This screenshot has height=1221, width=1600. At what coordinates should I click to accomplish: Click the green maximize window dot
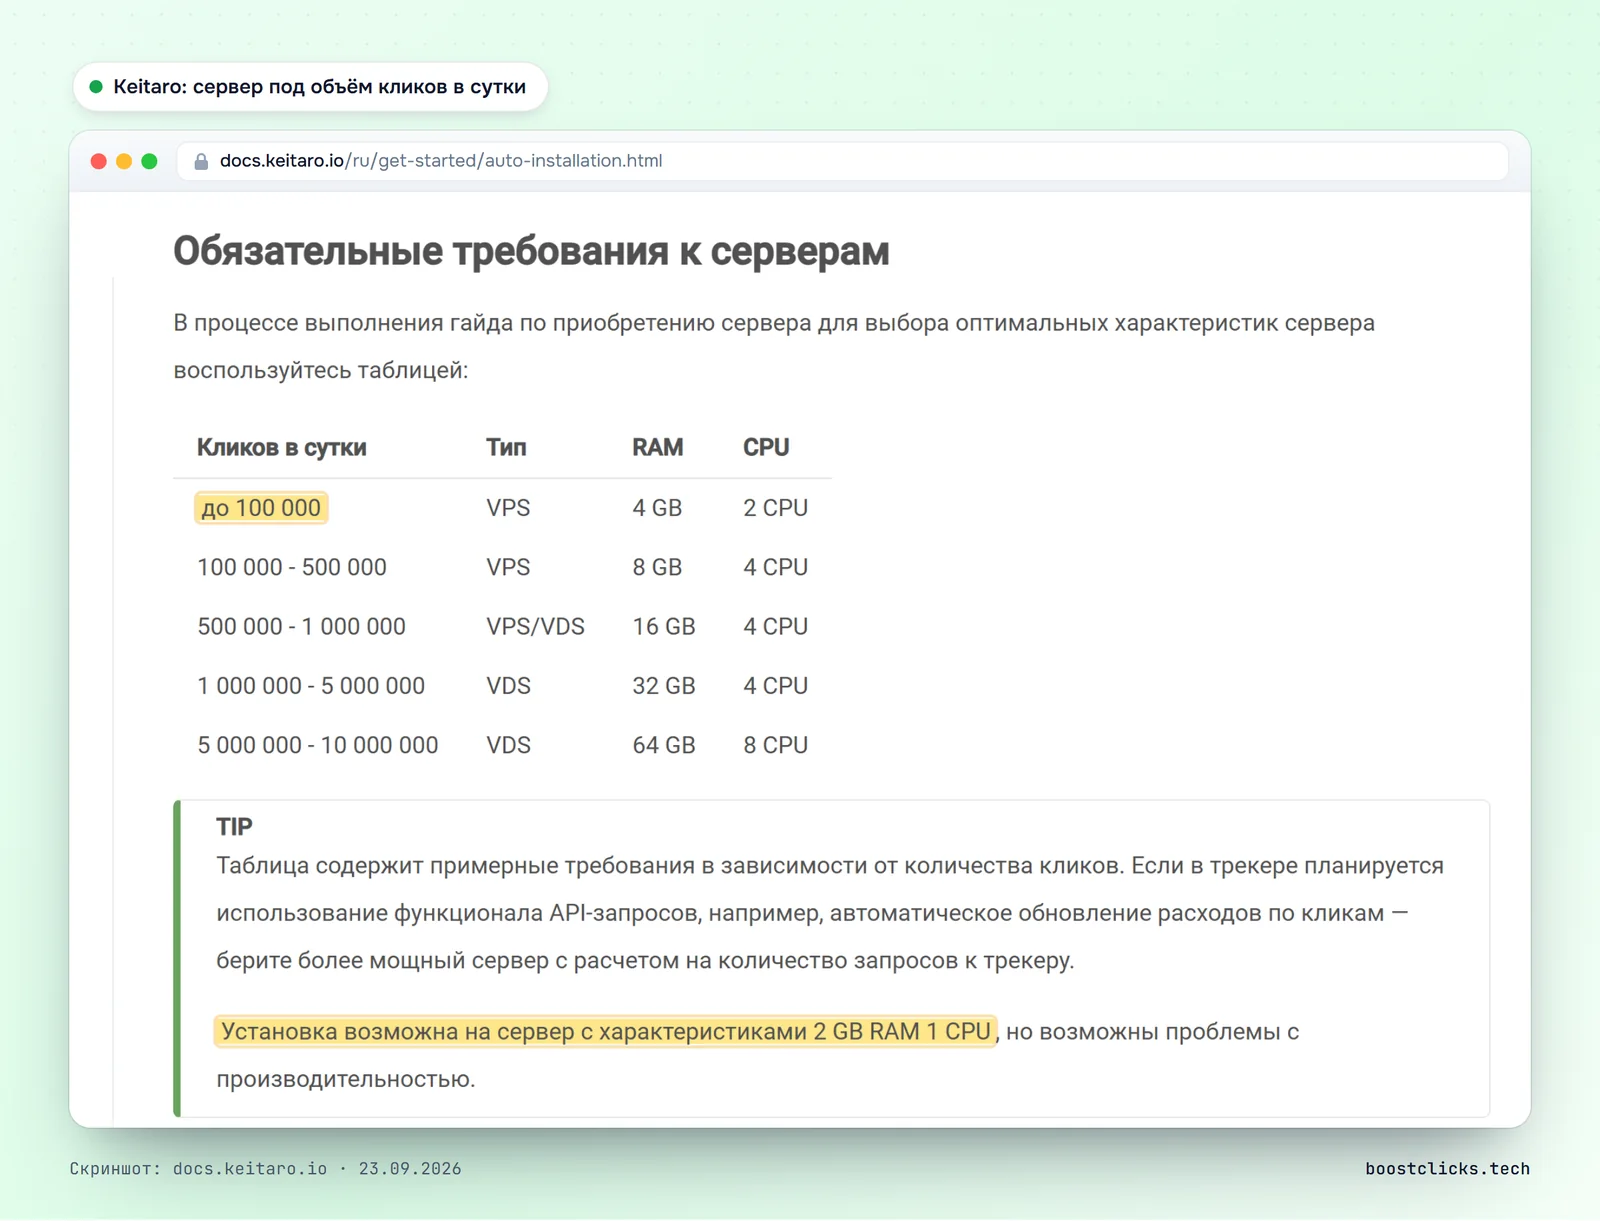(x=149, y=161)
